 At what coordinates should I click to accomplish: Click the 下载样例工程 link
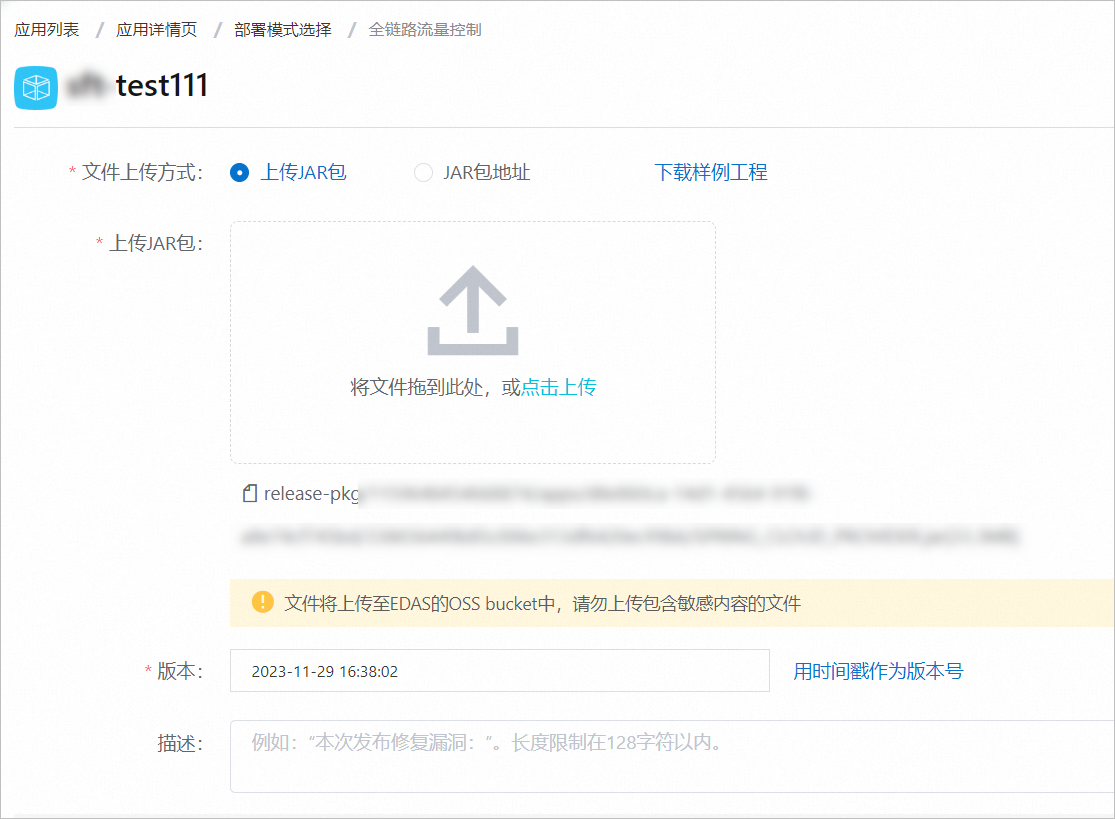710,171
